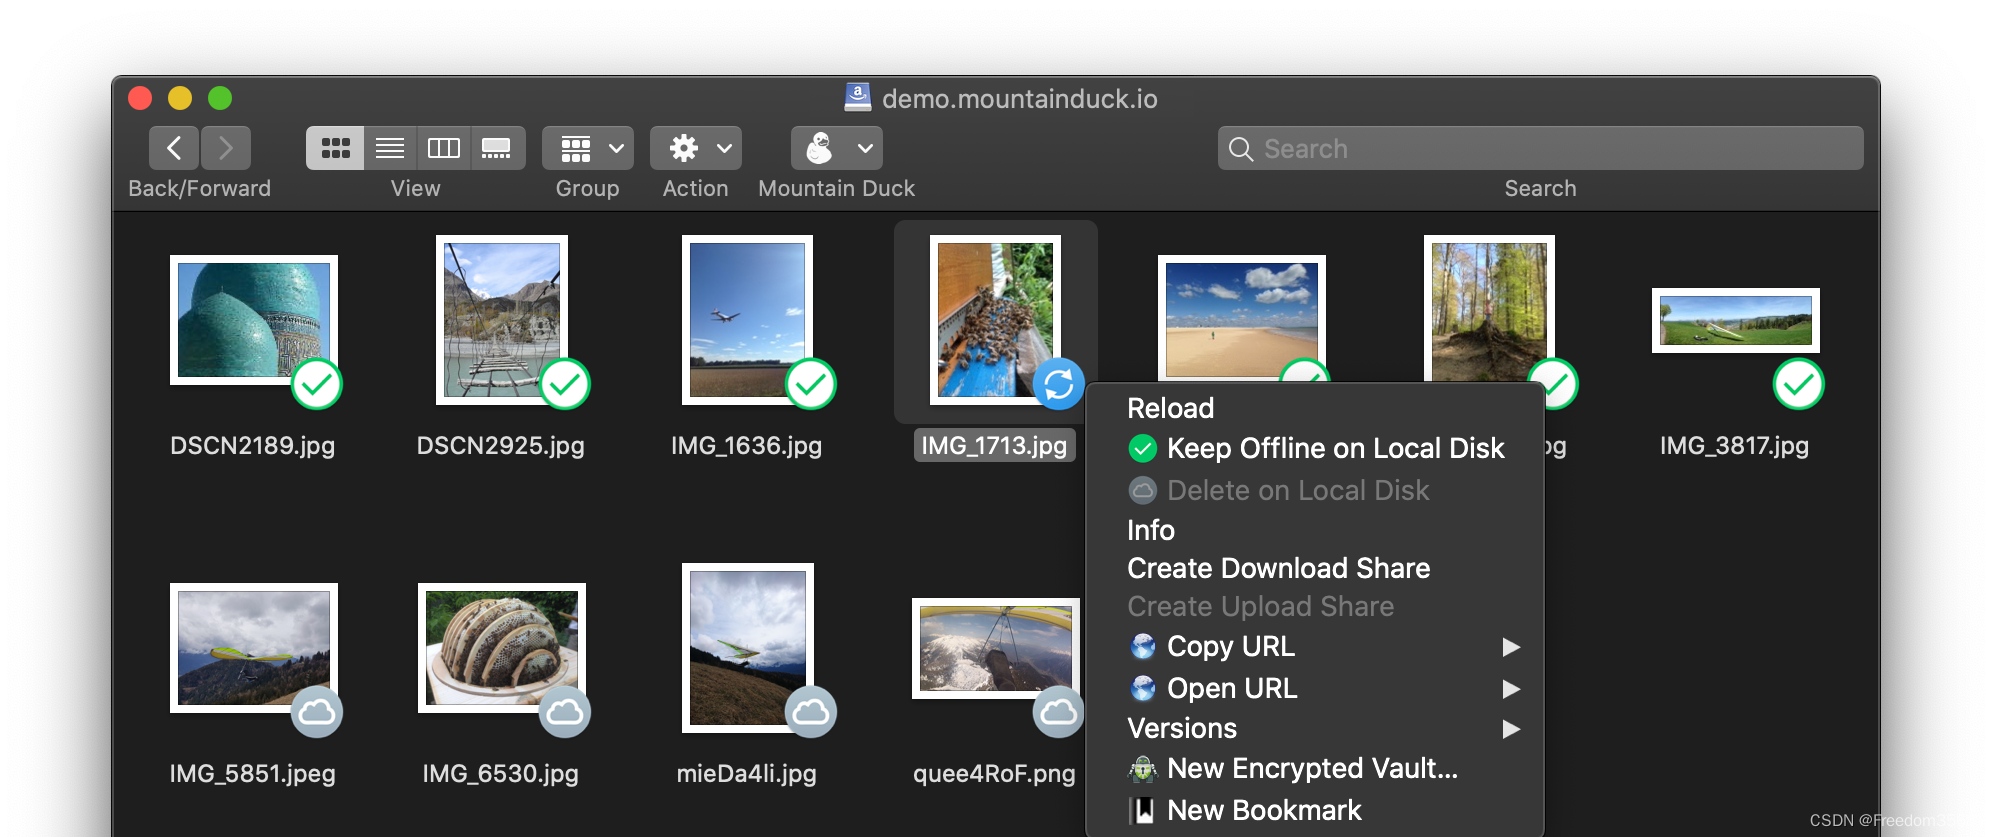The height and width of the screenshot is (837, 1992).
Task: Open the Action gear dropdown
Action: [696, 148]
